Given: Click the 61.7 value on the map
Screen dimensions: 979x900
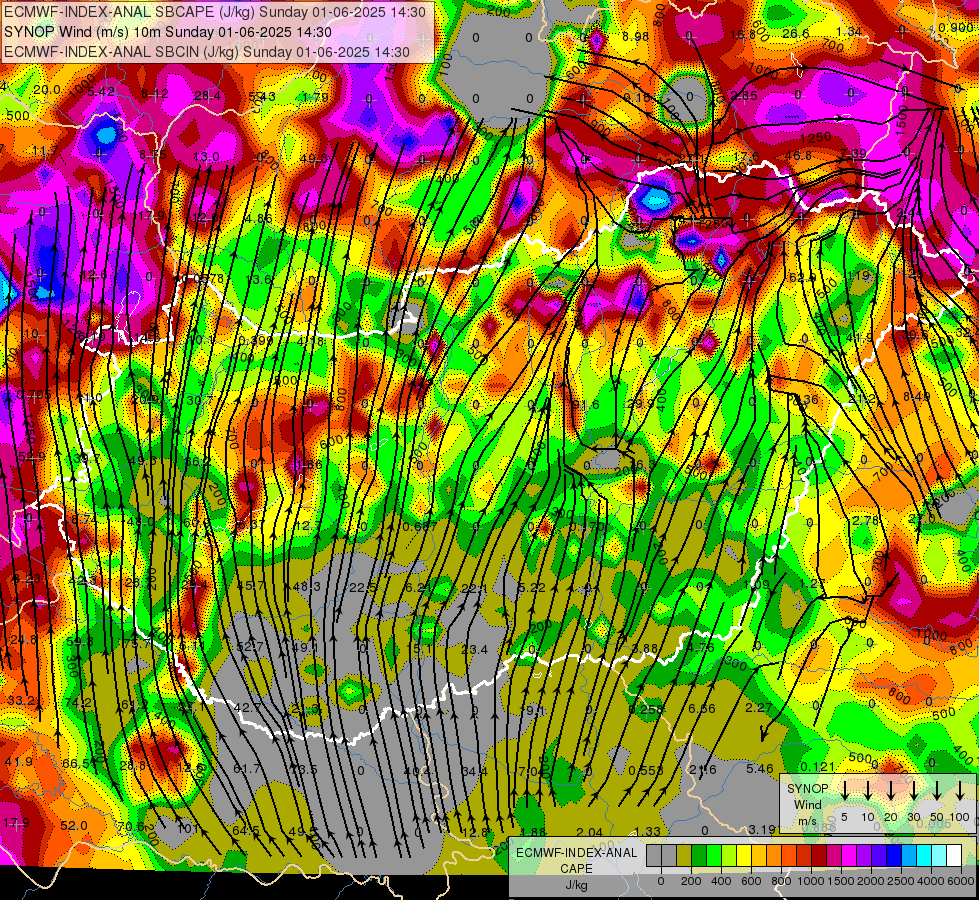Looking at the screenshot, I should (247, 768).
